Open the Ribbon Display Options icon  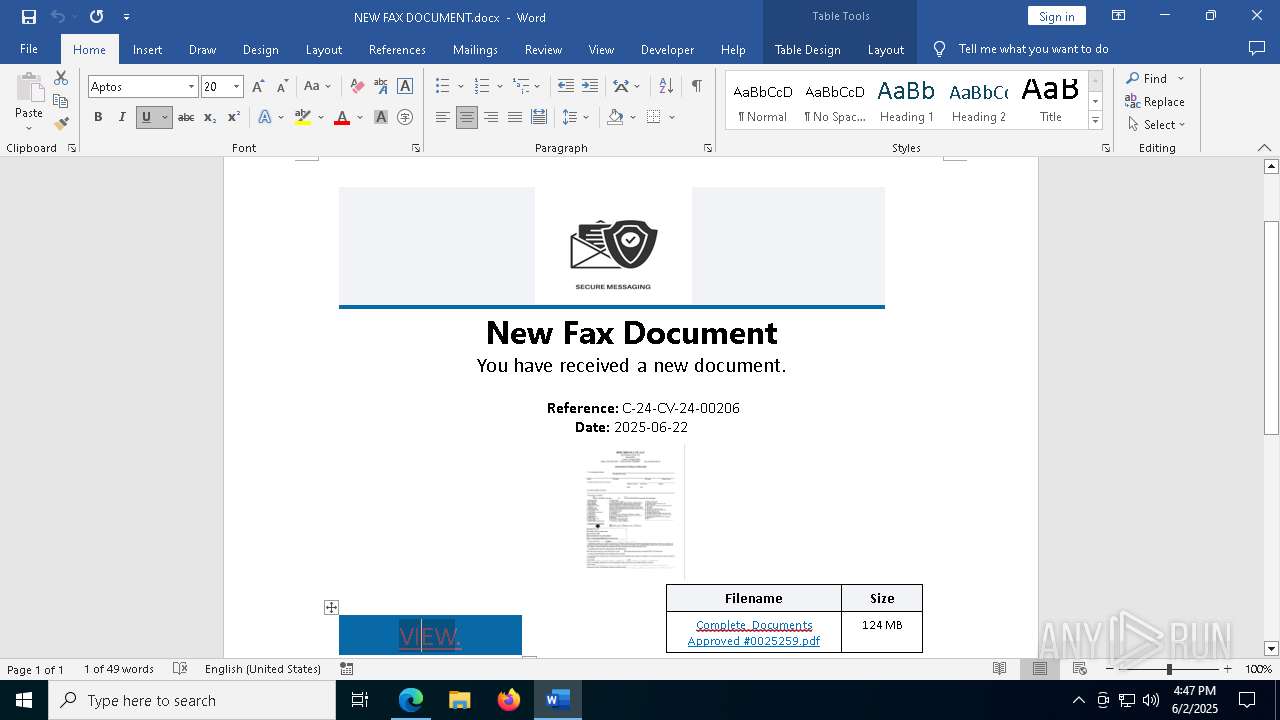(x=1119, y=16)
